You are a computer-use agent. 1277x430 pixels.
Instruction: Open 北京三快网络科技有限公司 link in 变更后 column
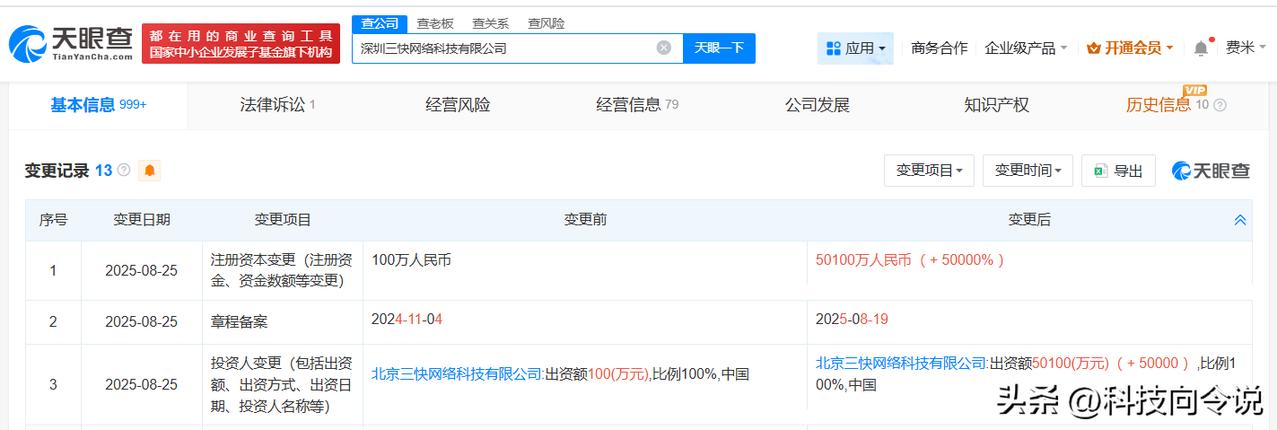click(x=902, y=363)
